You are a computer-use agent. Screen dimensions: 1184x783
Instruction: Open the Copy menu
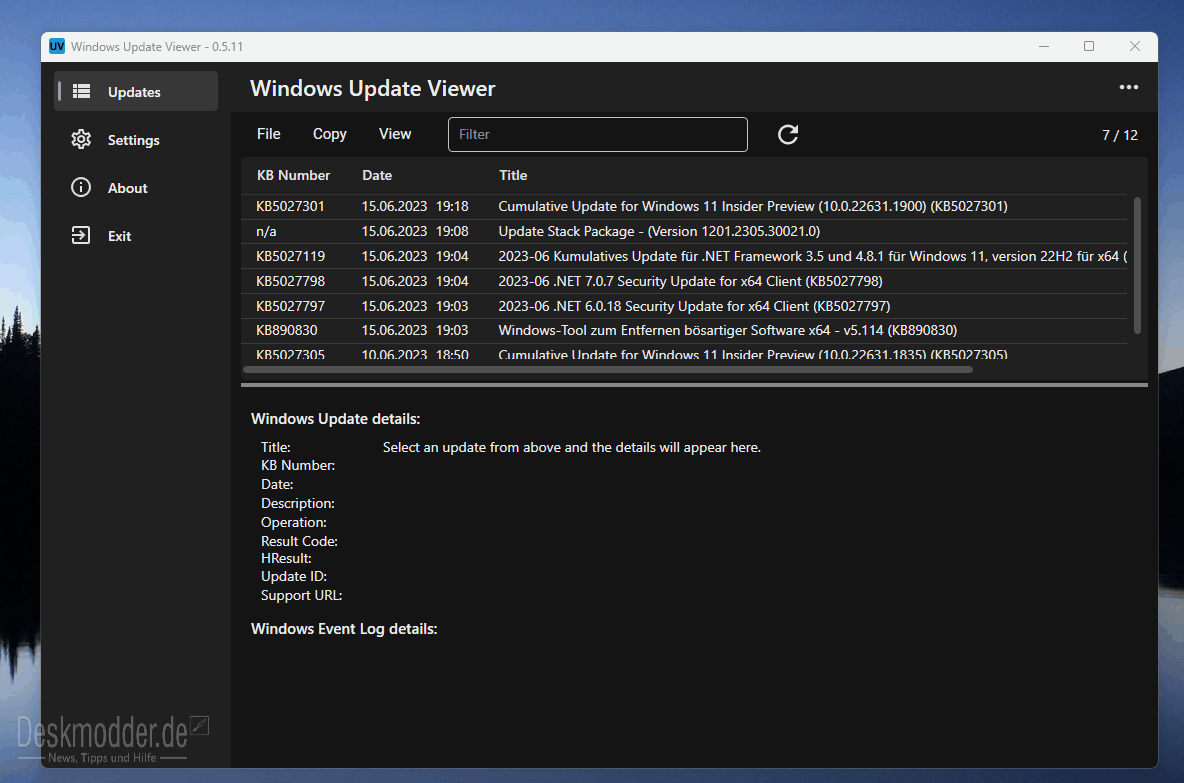[330, 134]
